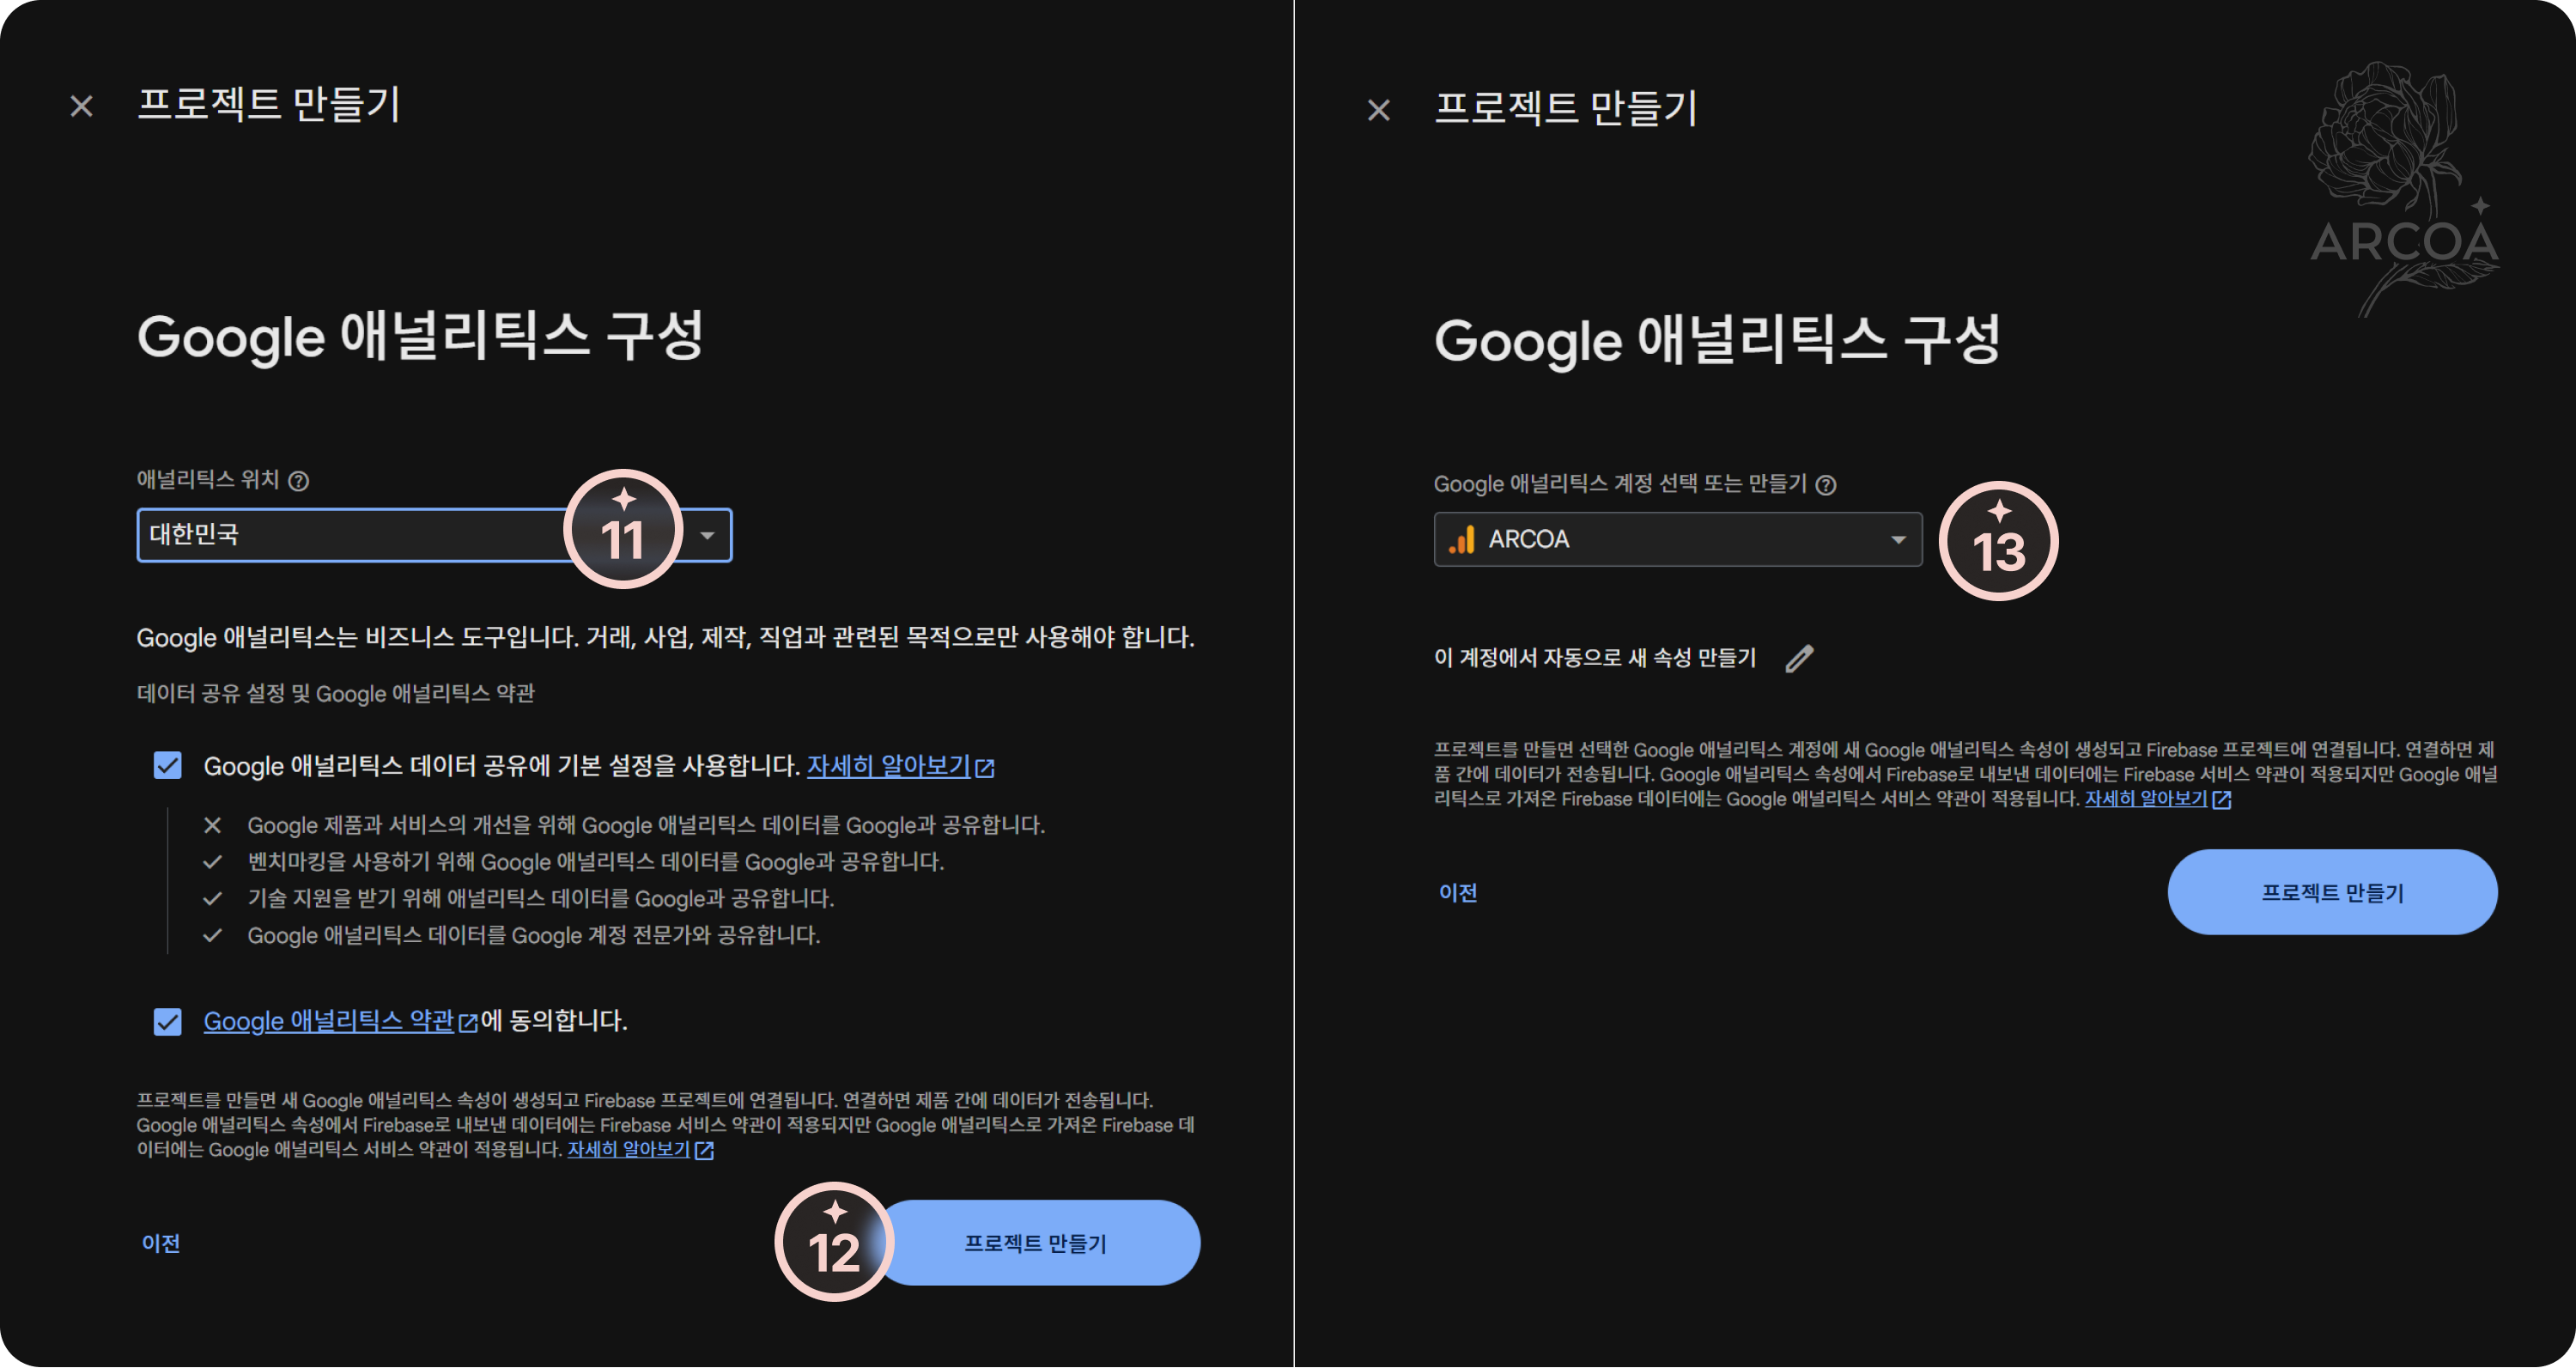The width and height of the screenshot is (2576, 1368).
Task: Select the 대한민국 analytics location field
Action: coord(435,535)
